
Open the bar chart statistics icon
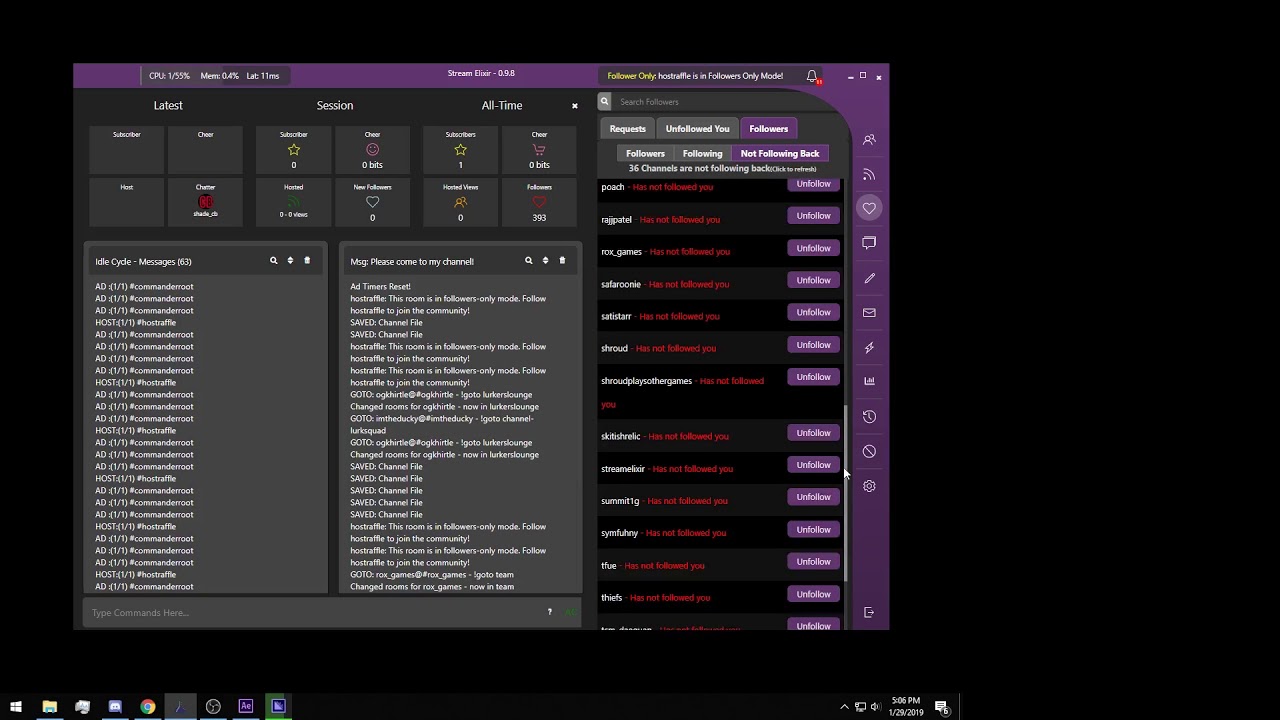869,381
